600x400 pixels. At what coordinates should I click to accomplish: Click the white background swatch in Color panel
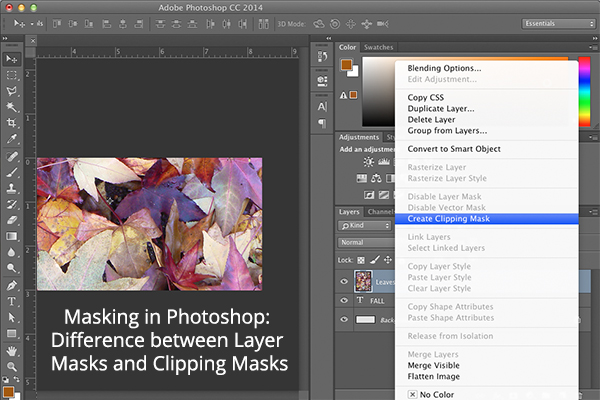tap(354, 72)
